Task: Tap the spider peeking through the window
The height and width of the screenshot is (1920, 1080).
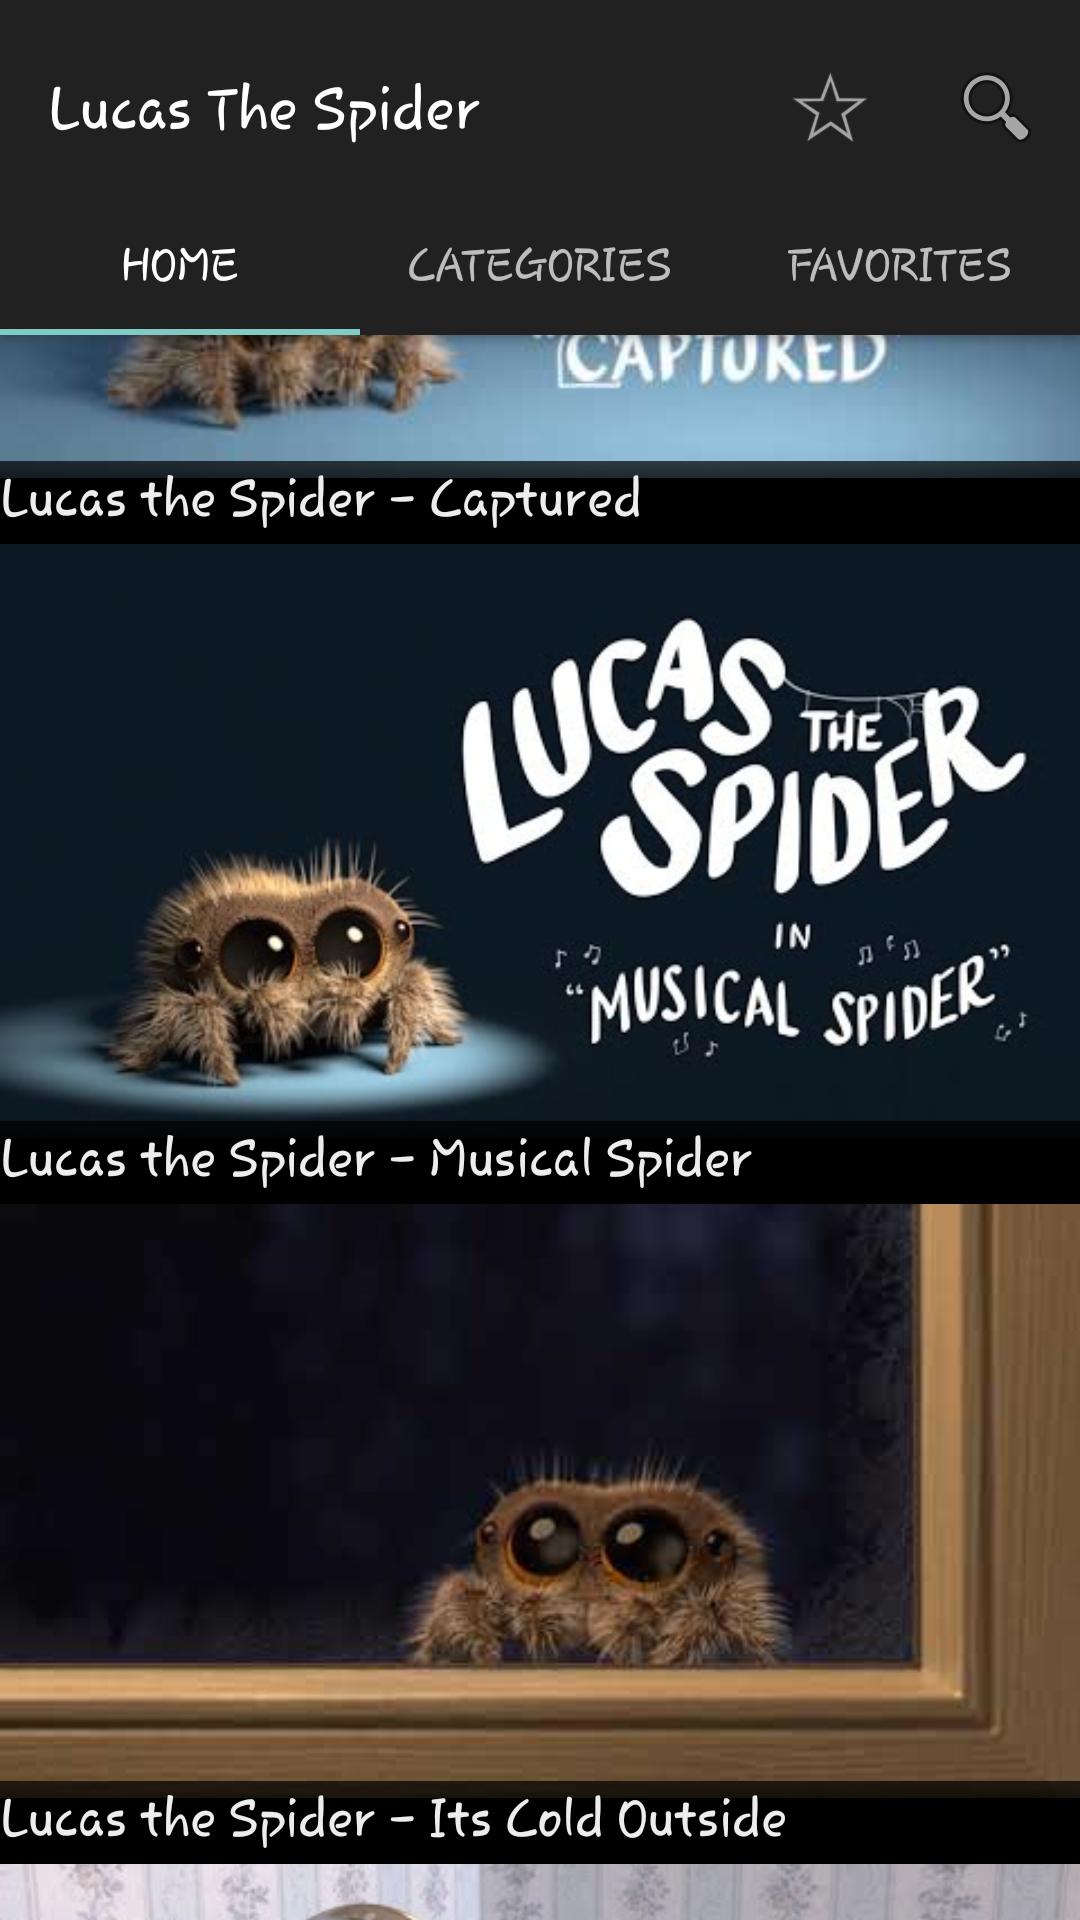Action: tap(600, 1560)
